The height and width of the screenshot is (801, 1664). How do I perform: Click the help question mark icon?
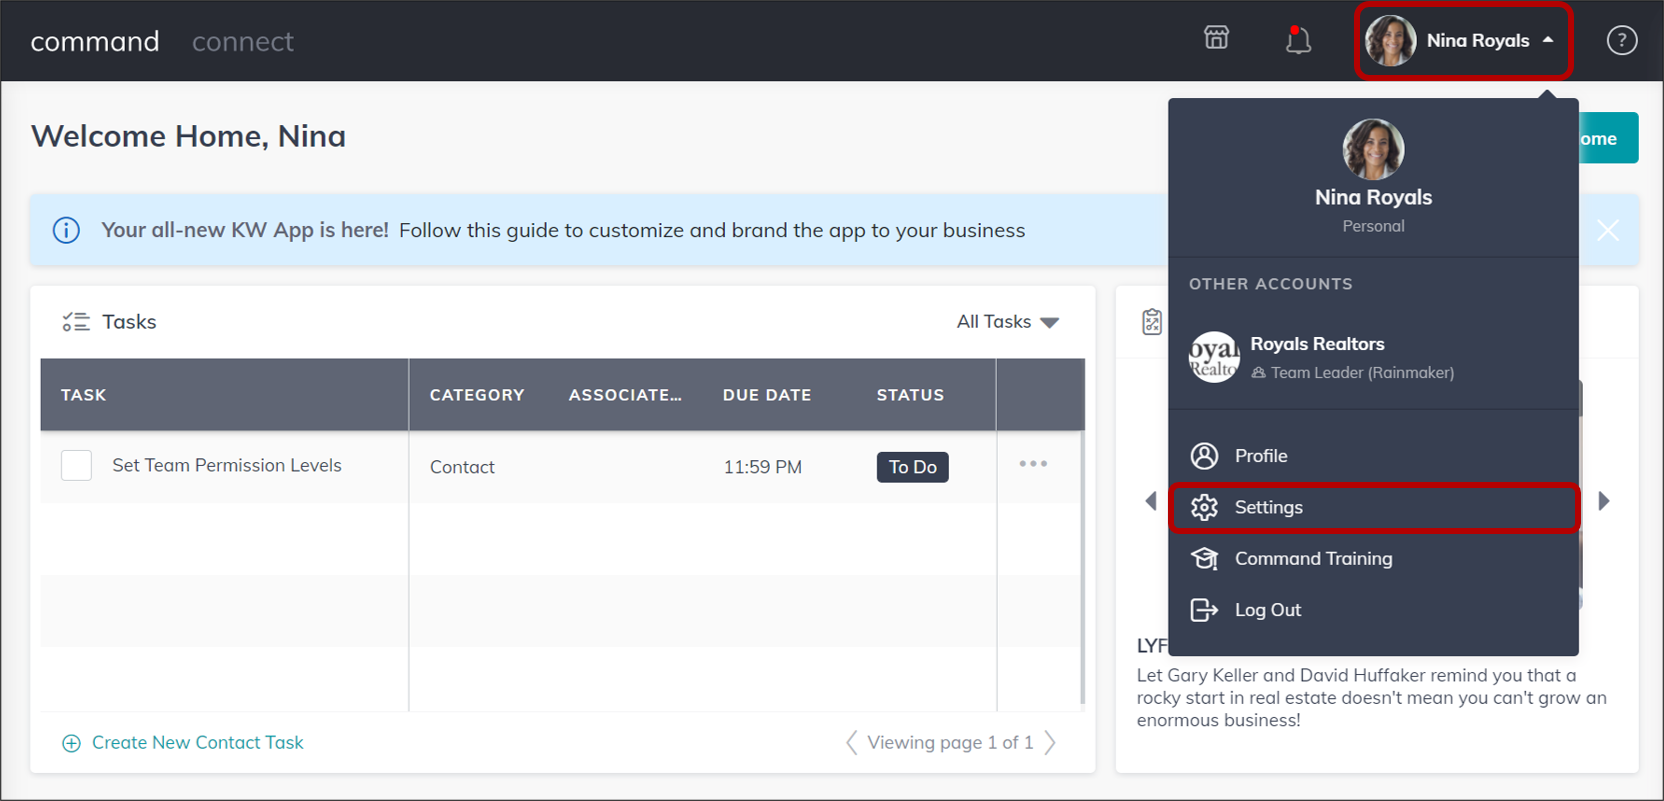click(1621, 41)
